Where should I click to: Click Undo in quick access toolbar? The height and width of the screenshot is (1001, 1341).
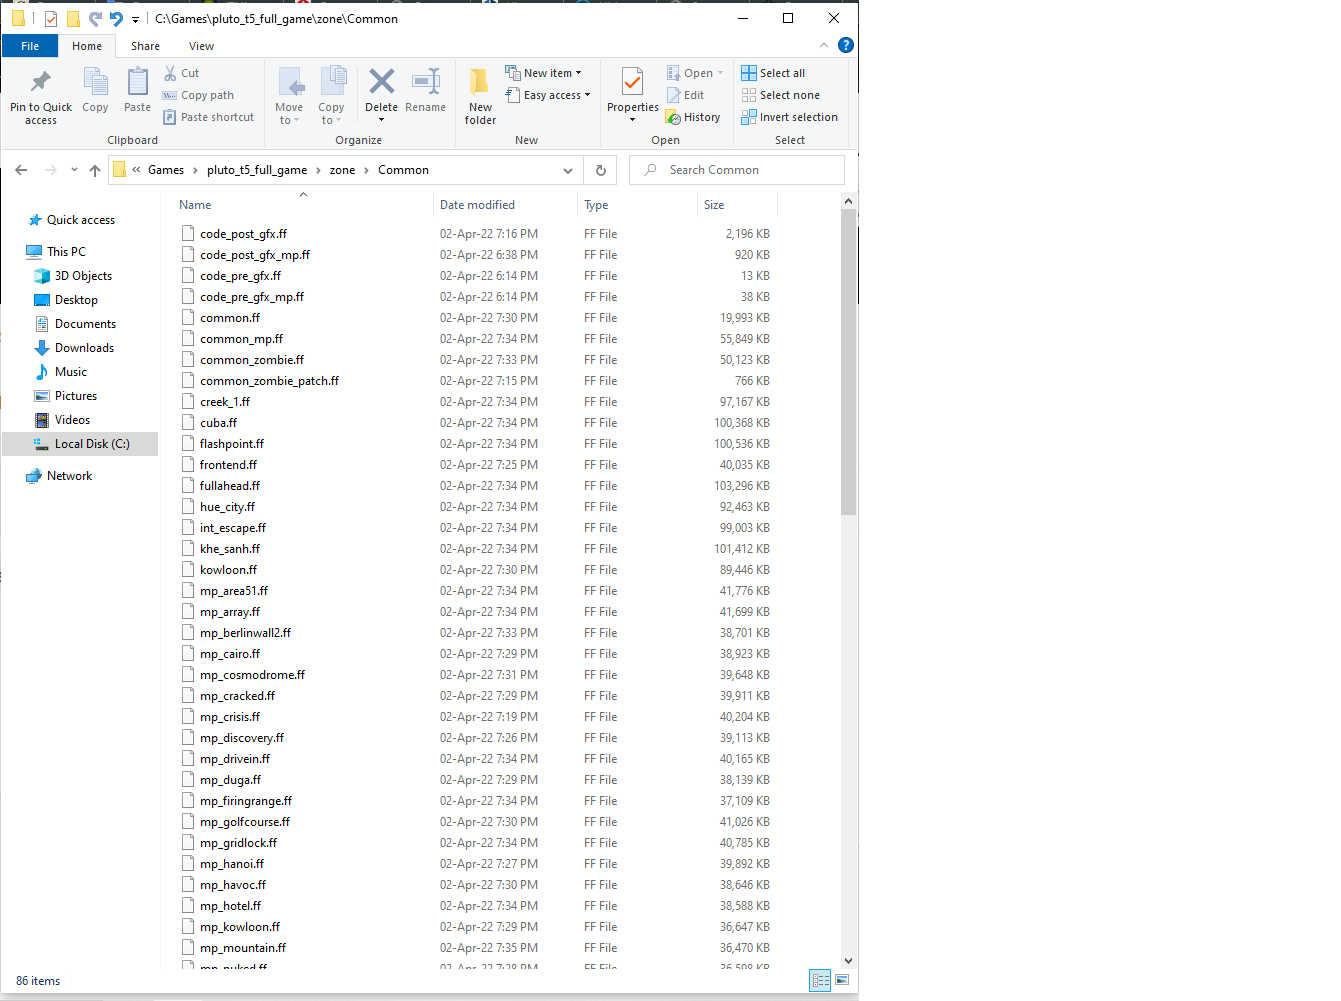tap(116, 19)
